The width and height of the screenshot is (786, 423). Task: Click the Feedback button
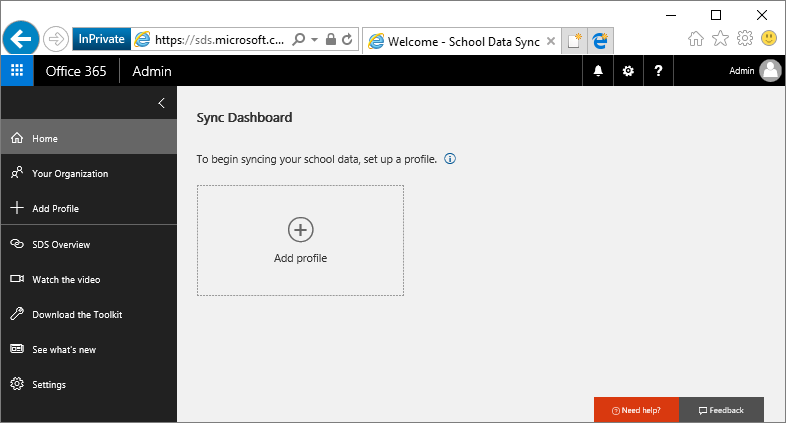(x=721, y=410)
